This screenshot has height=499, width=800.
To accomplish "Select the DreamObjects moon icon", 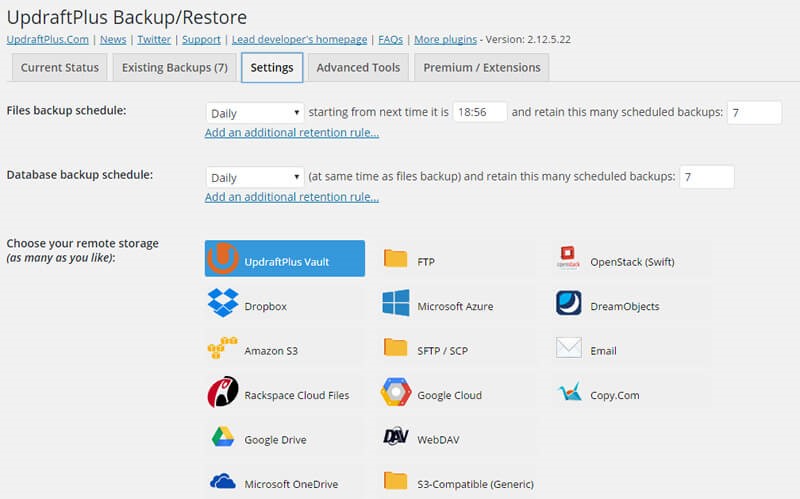I will pyautogui.click(x=569, y=303).
